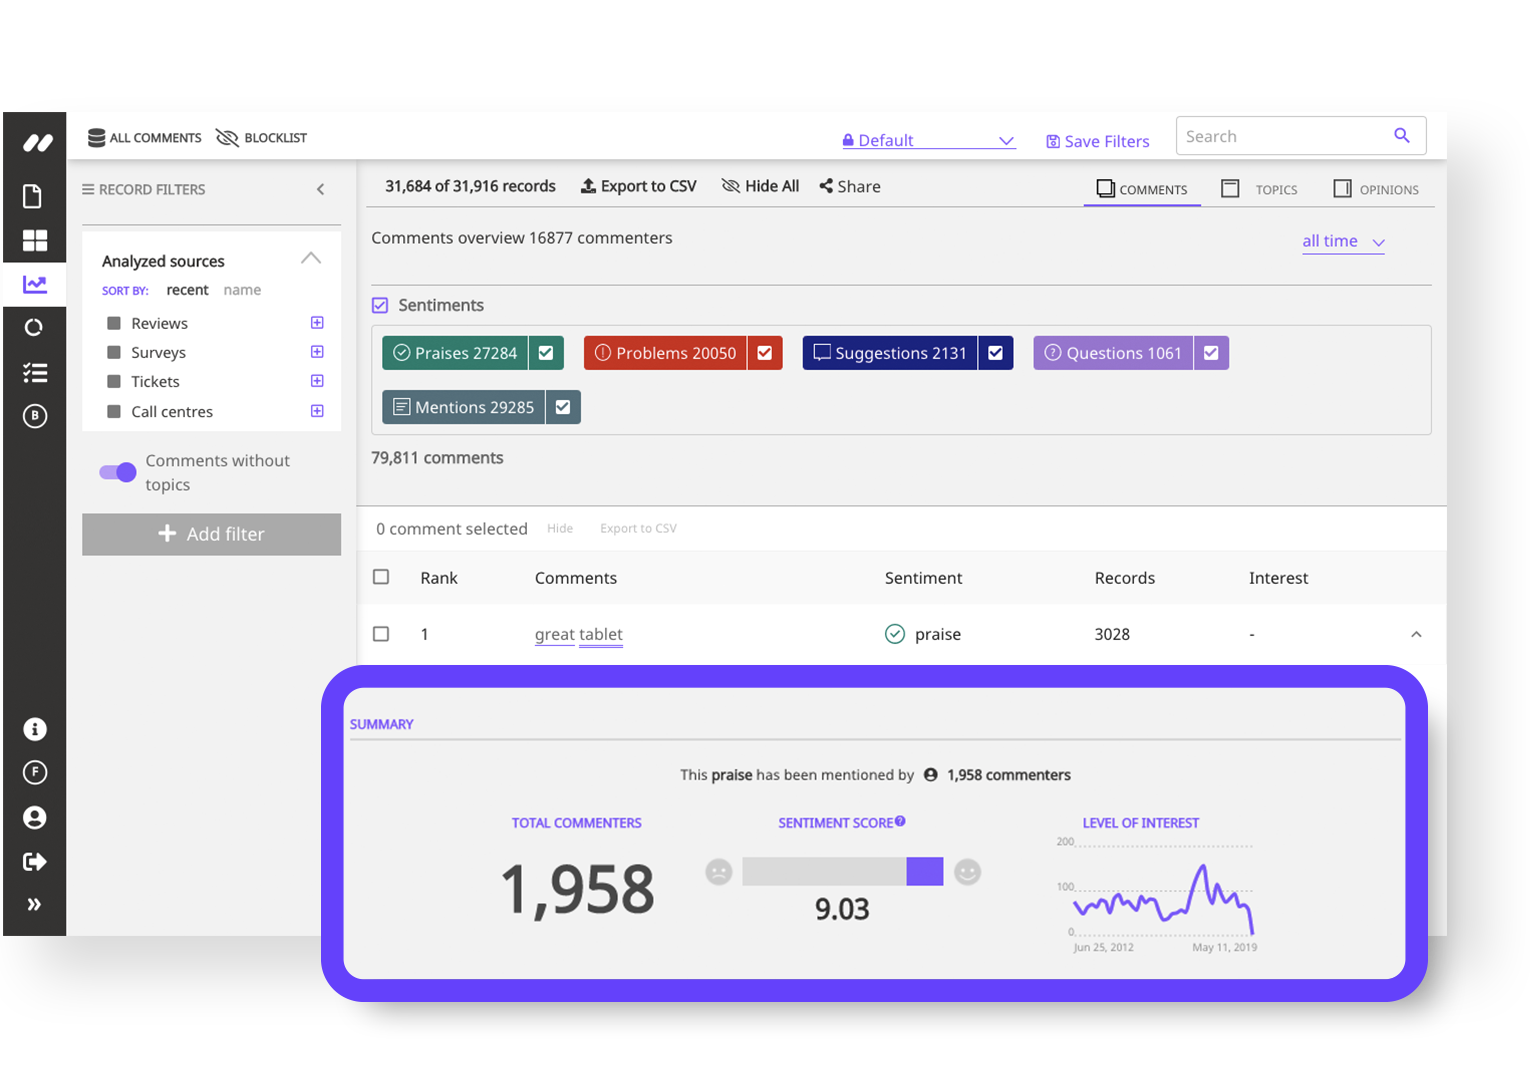The image size is (1530, 1080).
Task: Uncheck the Problems sentiment checkbox
Action: pos(764,352)
